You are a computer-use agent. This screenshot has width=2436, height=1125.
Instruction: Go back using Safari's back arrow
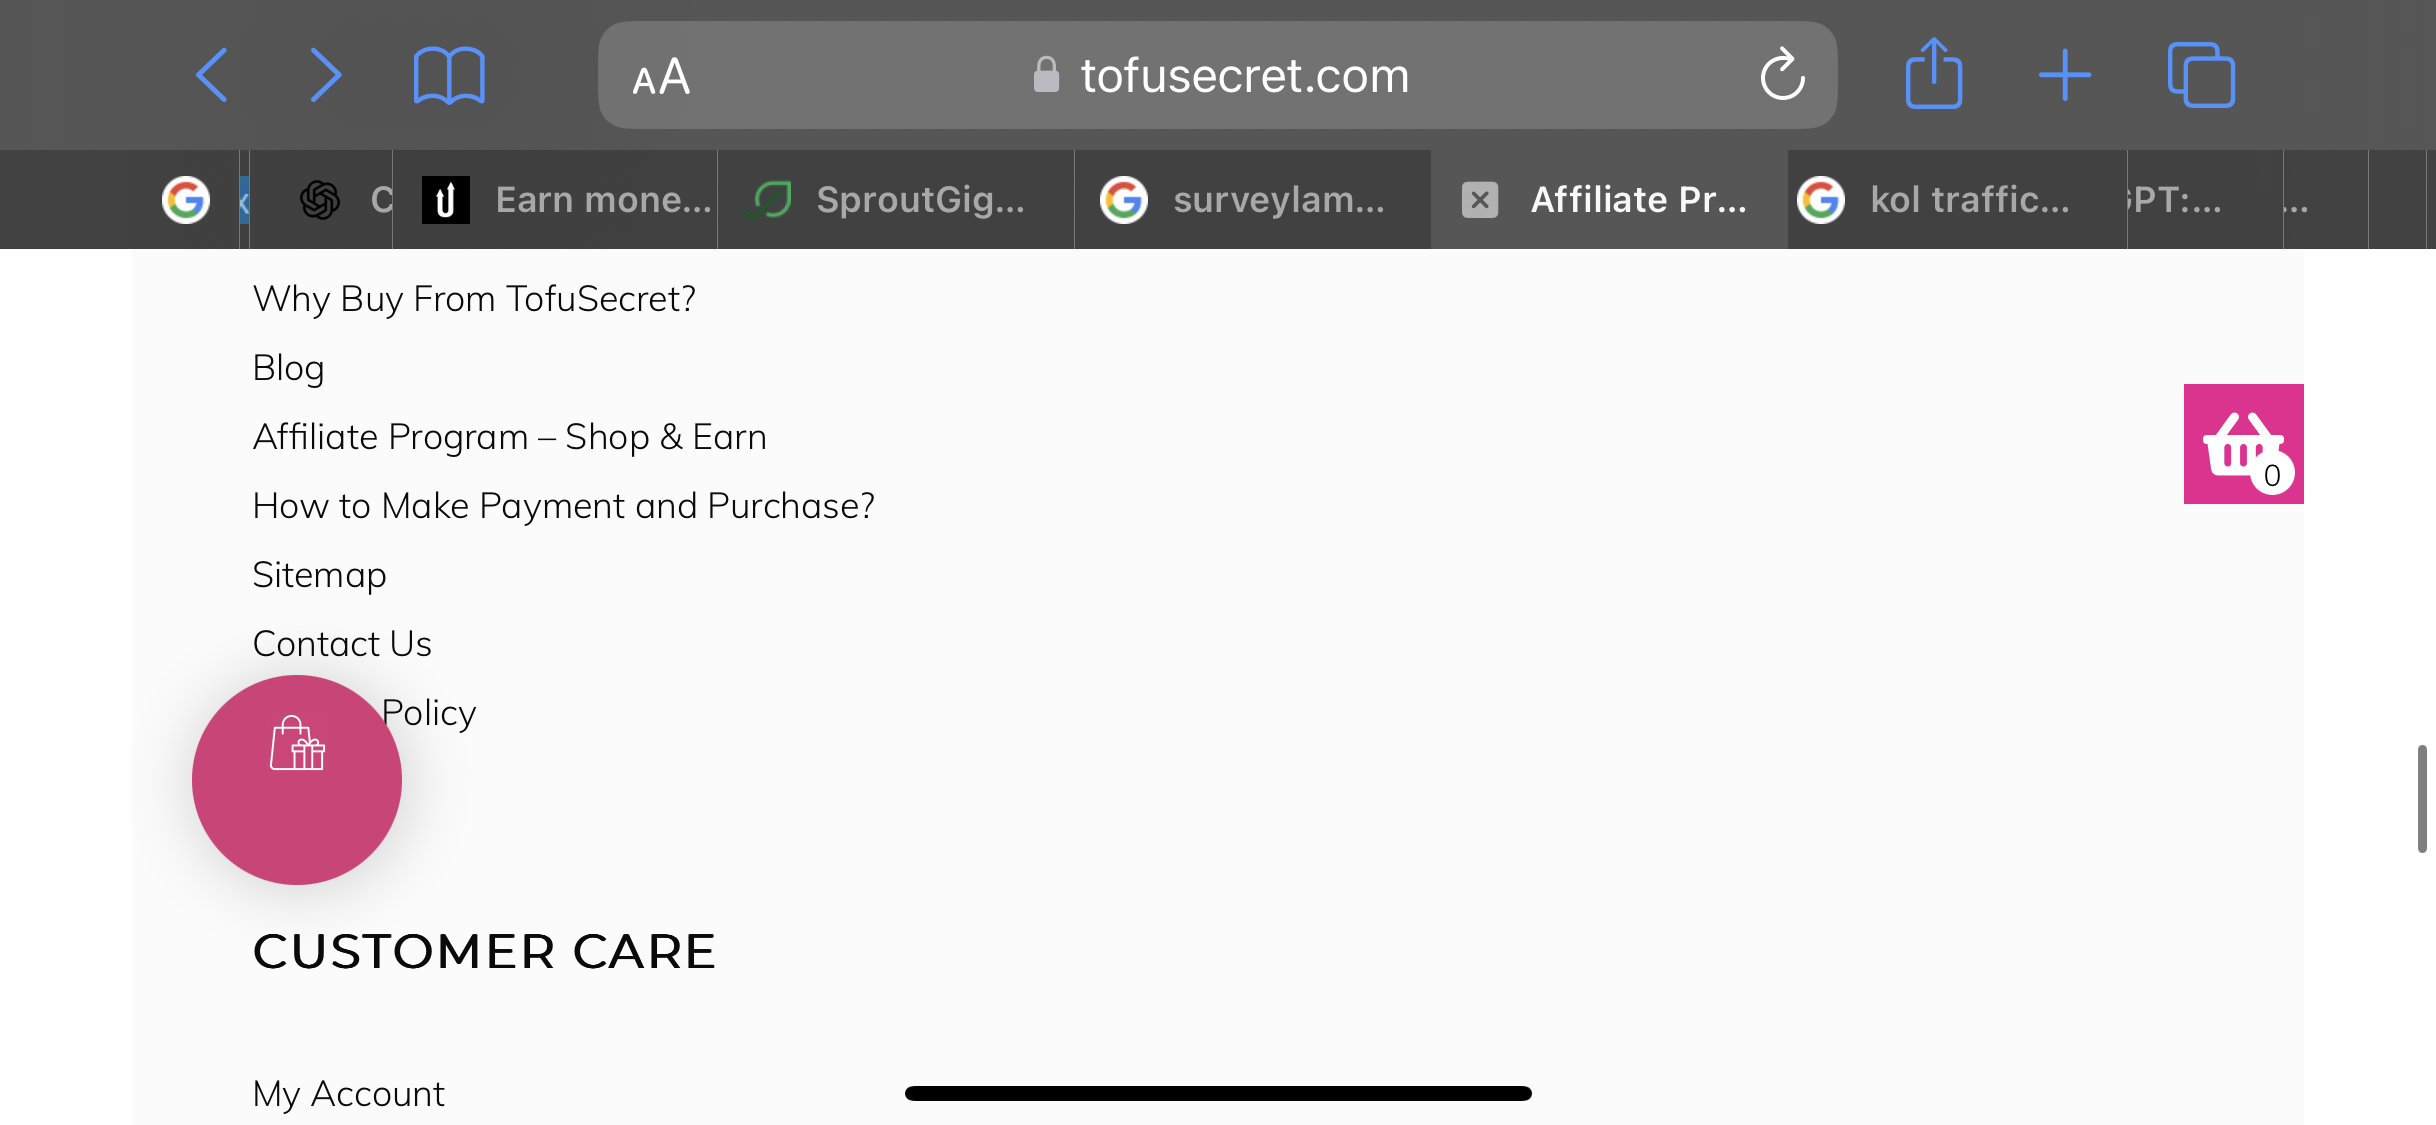click(x=212, y=75)
